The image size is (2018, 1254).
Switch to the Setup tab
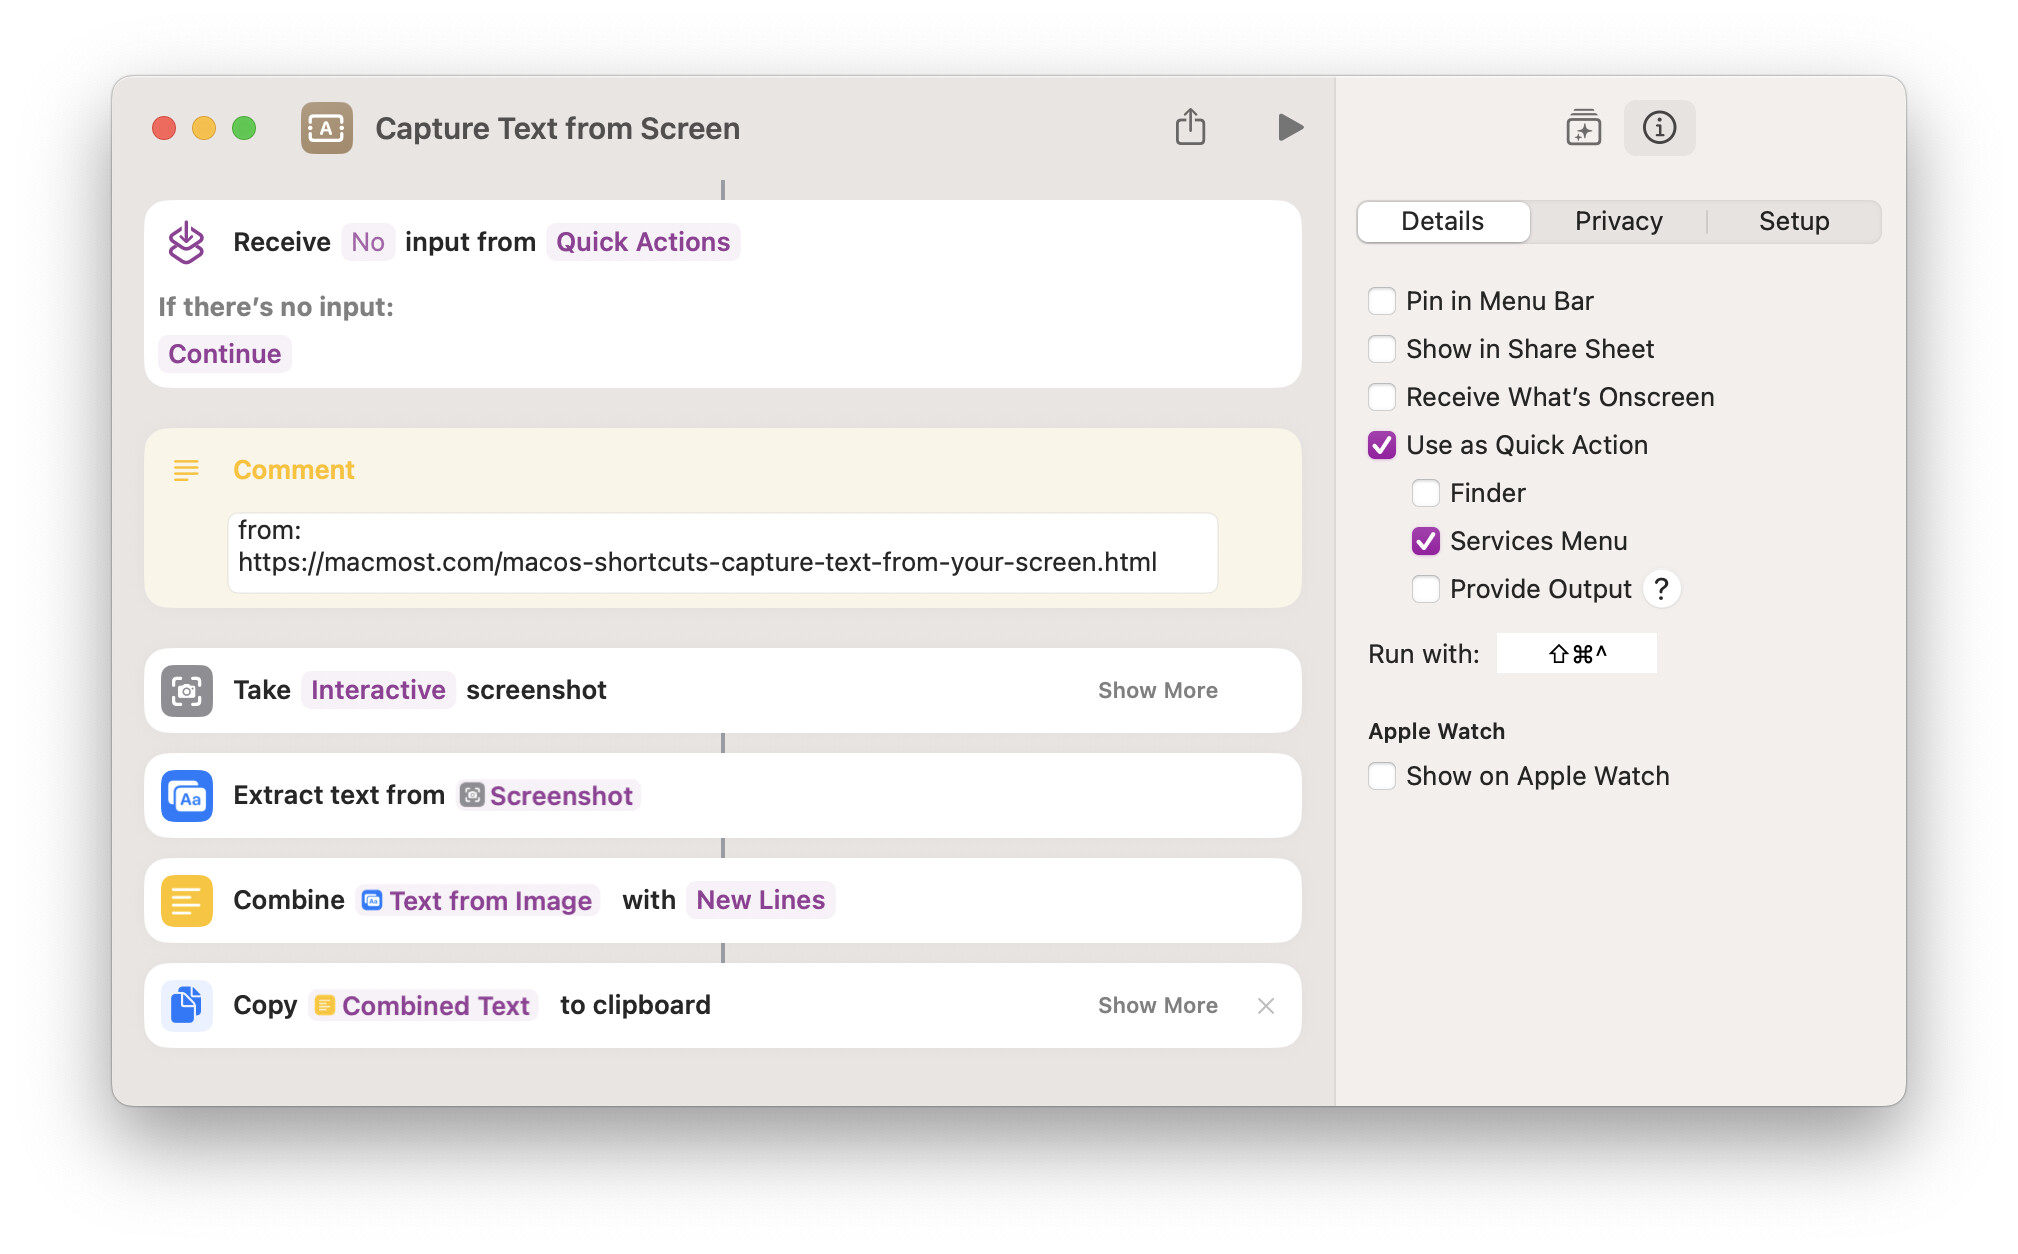click(1793, 221)
